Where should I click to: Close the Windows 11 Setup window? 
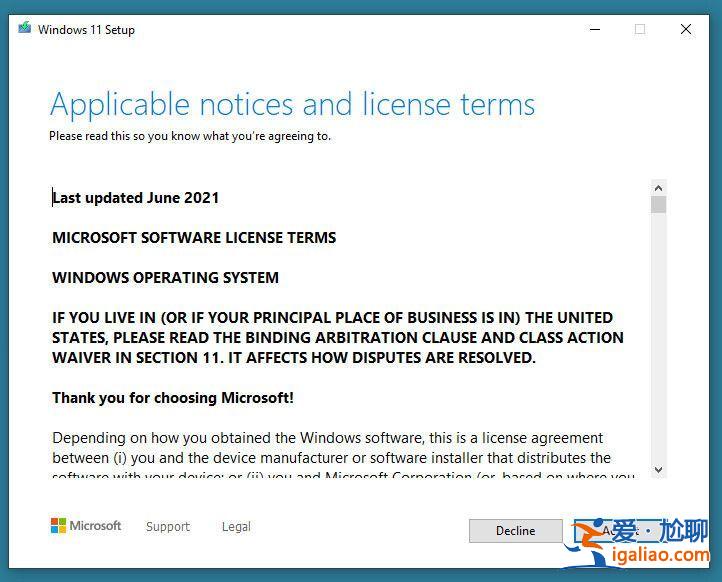(686, 29)
